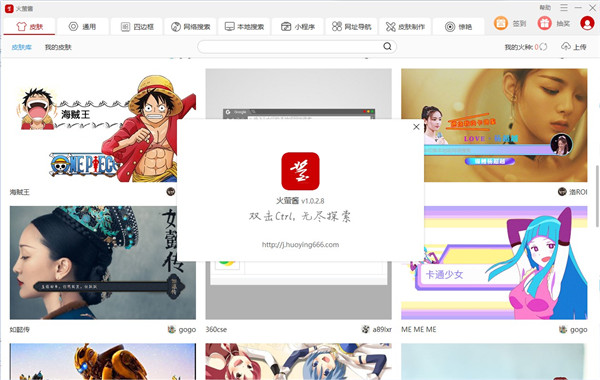Click gogo author avatar under ME ME ME
The width and height of the screenshot is (600, 380).
pyautogui.click(x=562, y=329)
